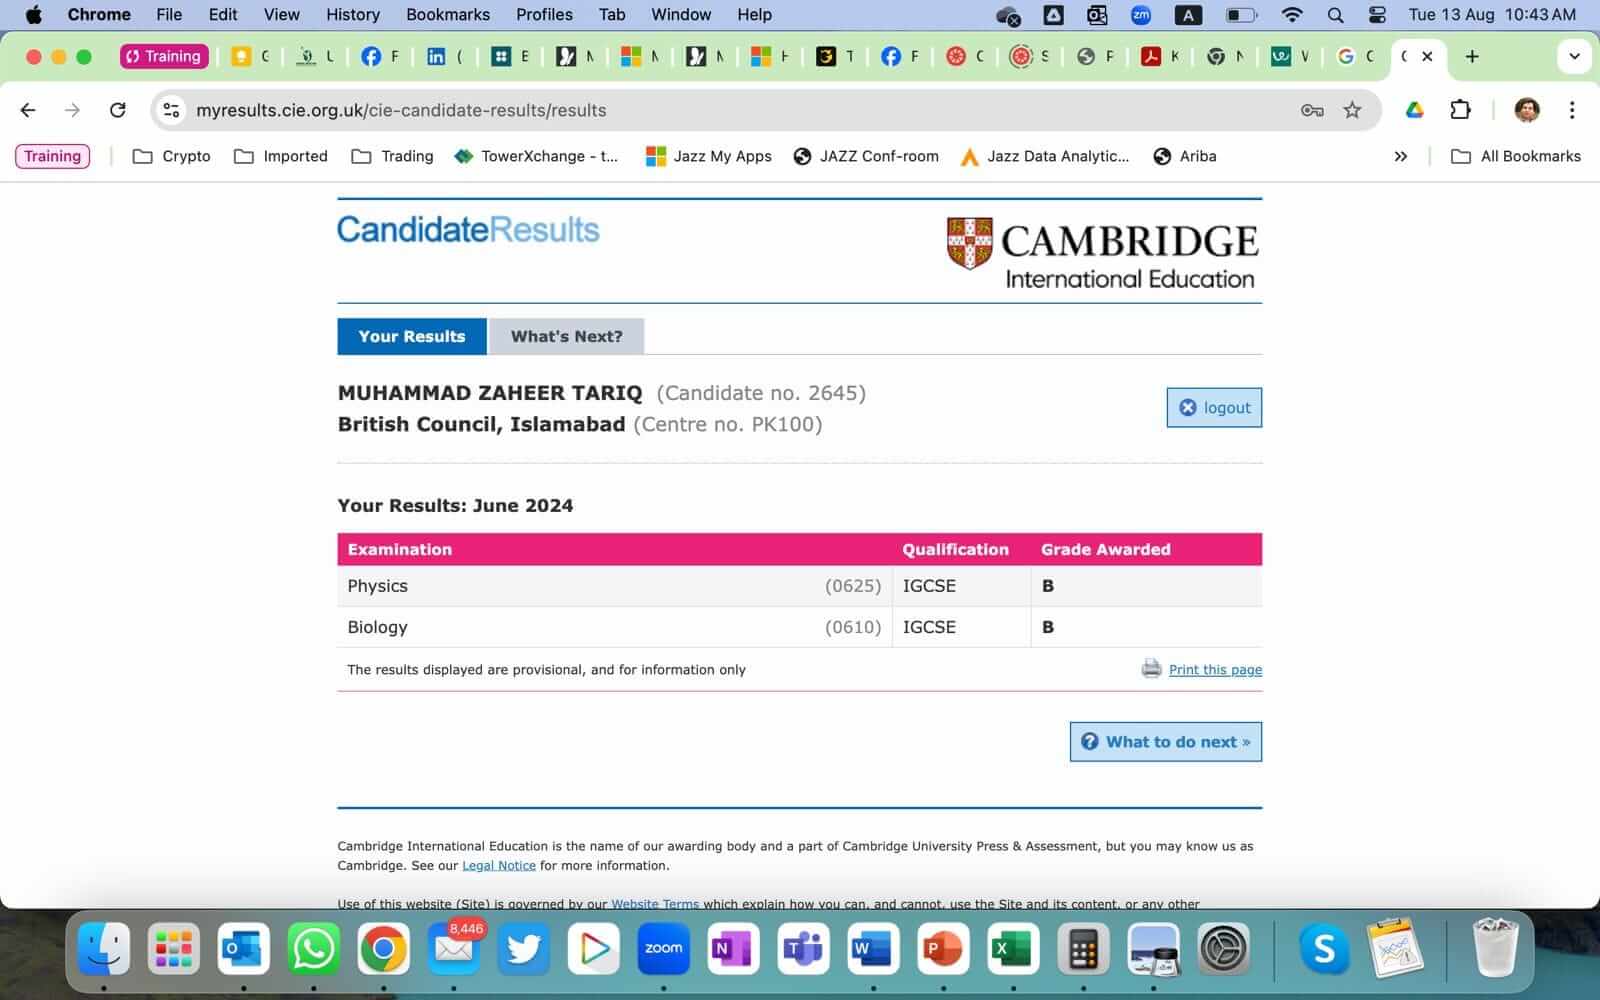Screen dimensions: 1600x1000
Task: Open WhatsApp from the dock
Action: (313, 948)
